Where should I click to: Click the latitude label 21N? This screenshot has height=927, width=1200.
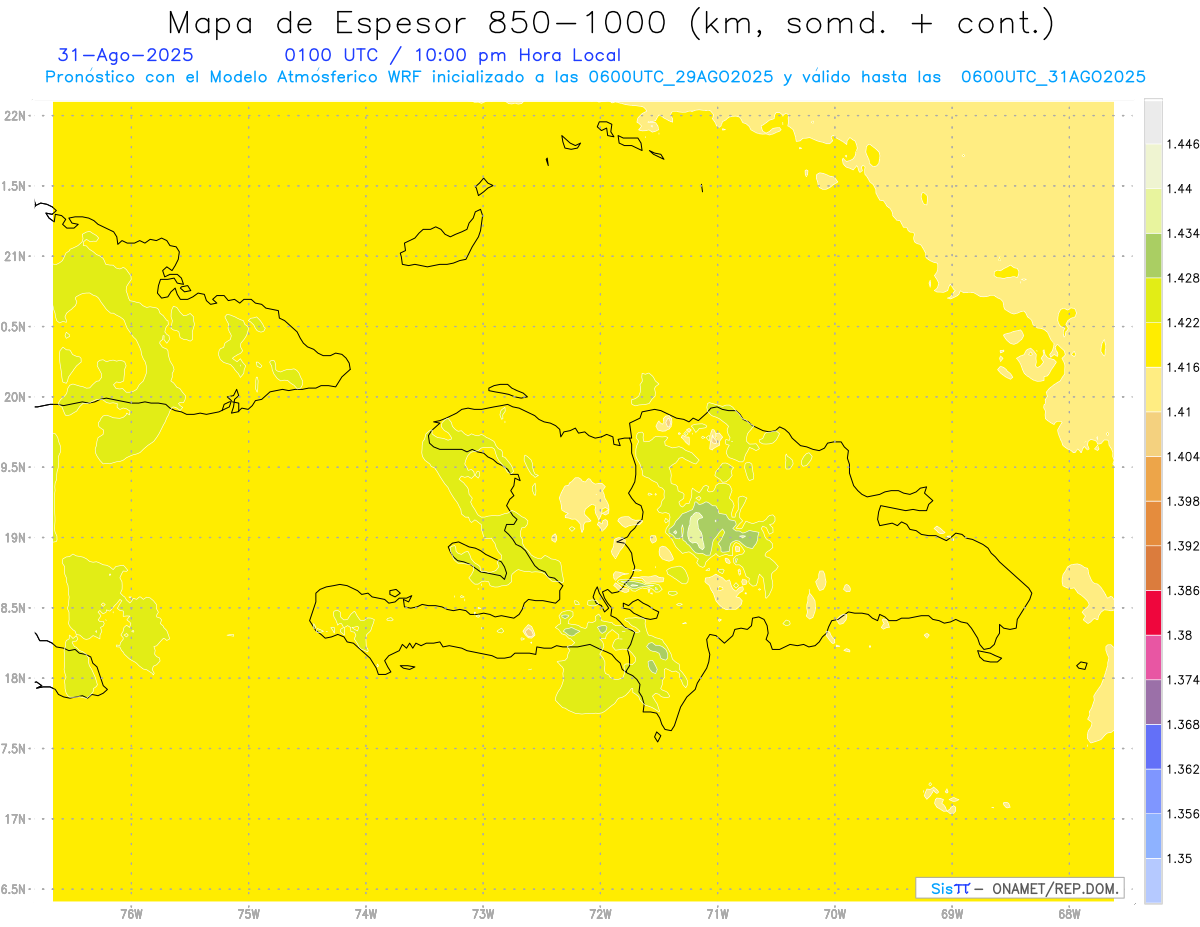pos(15,257)
